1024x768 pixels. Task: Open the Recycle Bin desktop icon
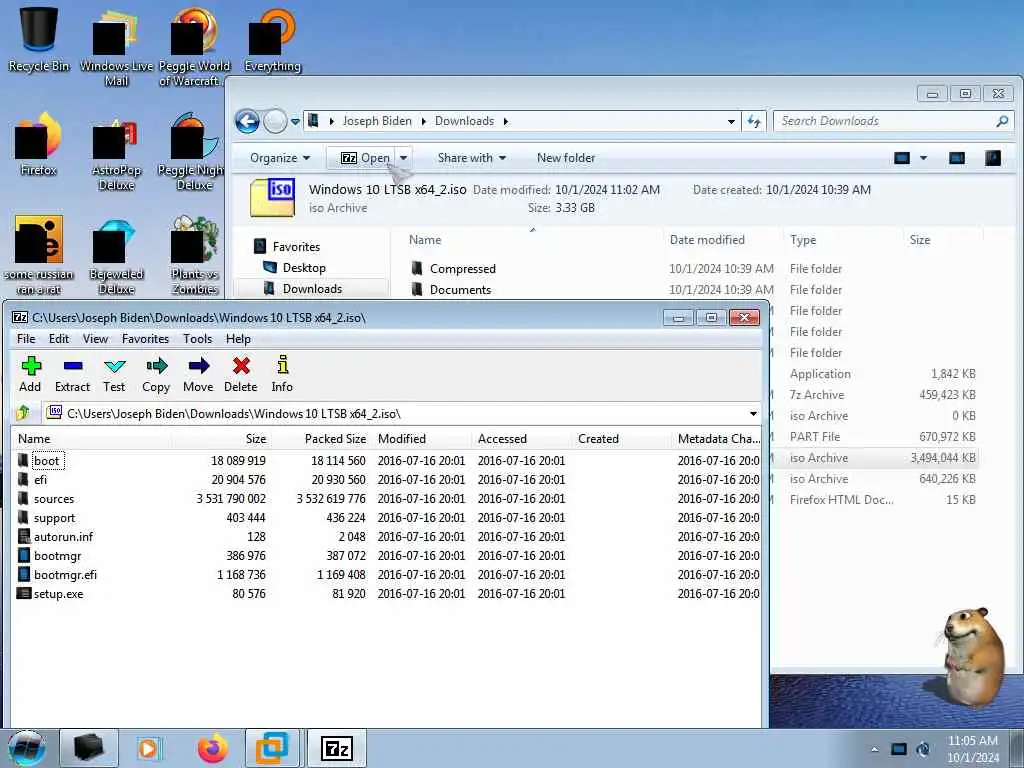pyautogui.click(x=39, y=39)
